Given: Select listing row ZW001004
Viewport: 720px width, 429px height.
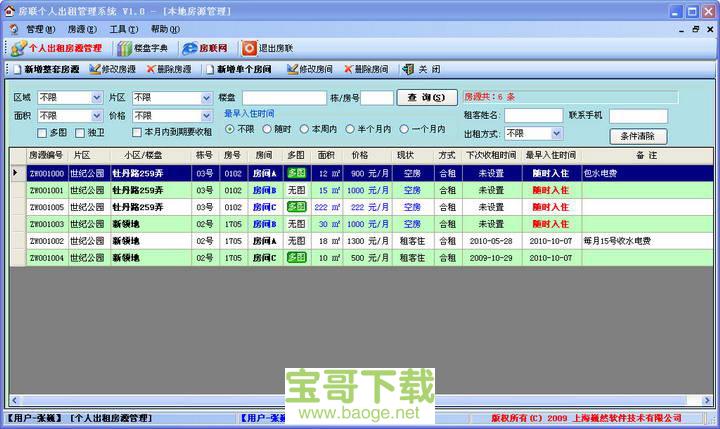Looking at the screenshot, I should pyautogui.click(x=361, y=258).
